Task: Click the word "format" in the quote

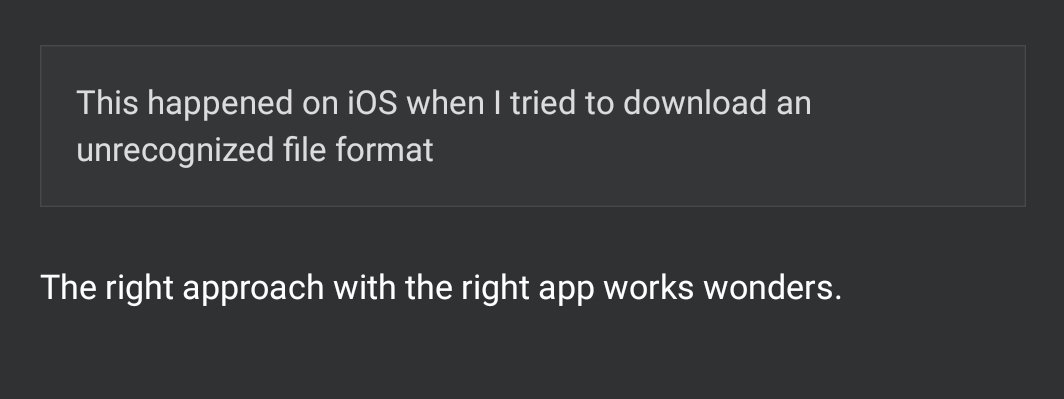Action: (384, 150)
